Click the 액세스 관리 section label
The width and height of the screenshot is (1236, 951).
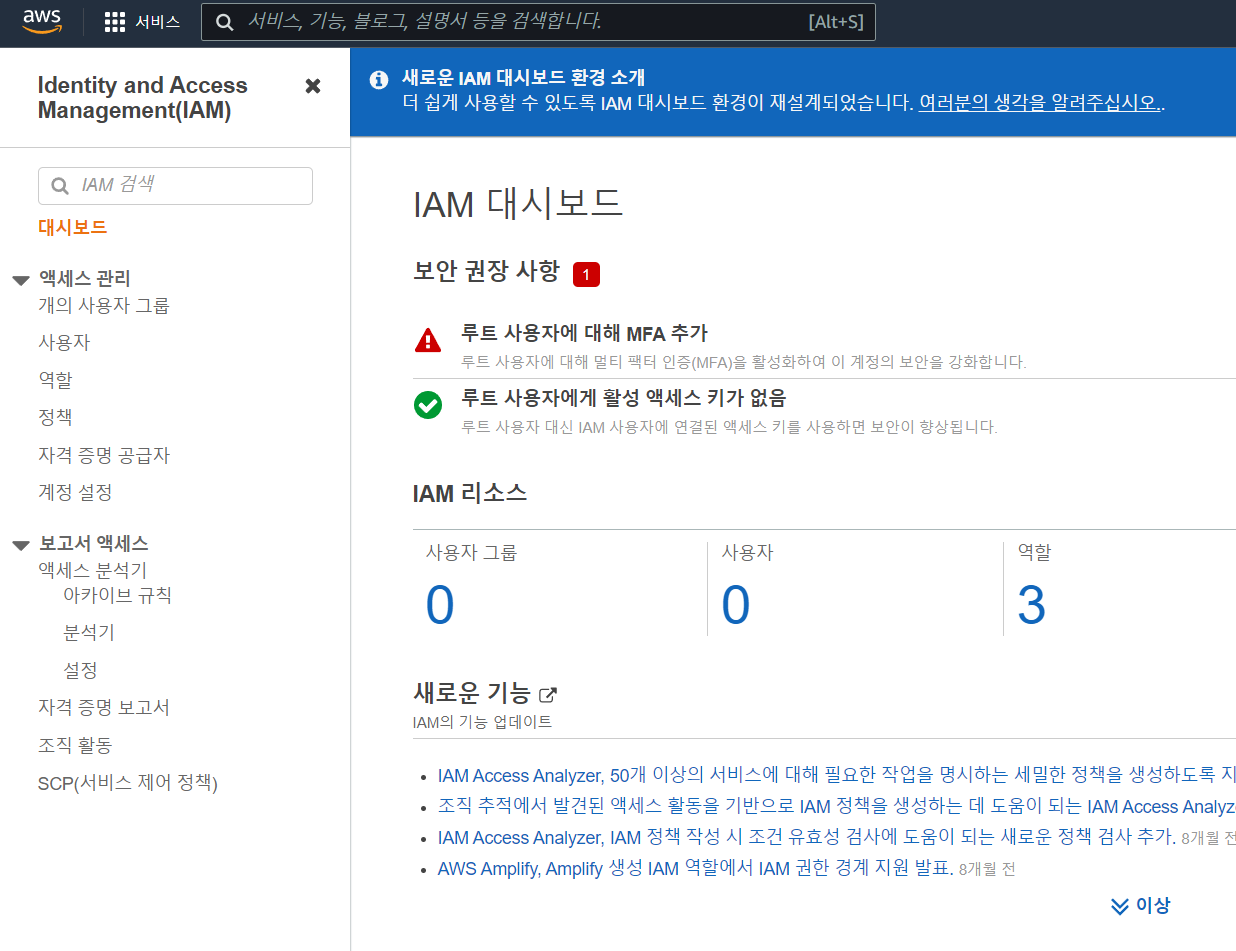85,279
